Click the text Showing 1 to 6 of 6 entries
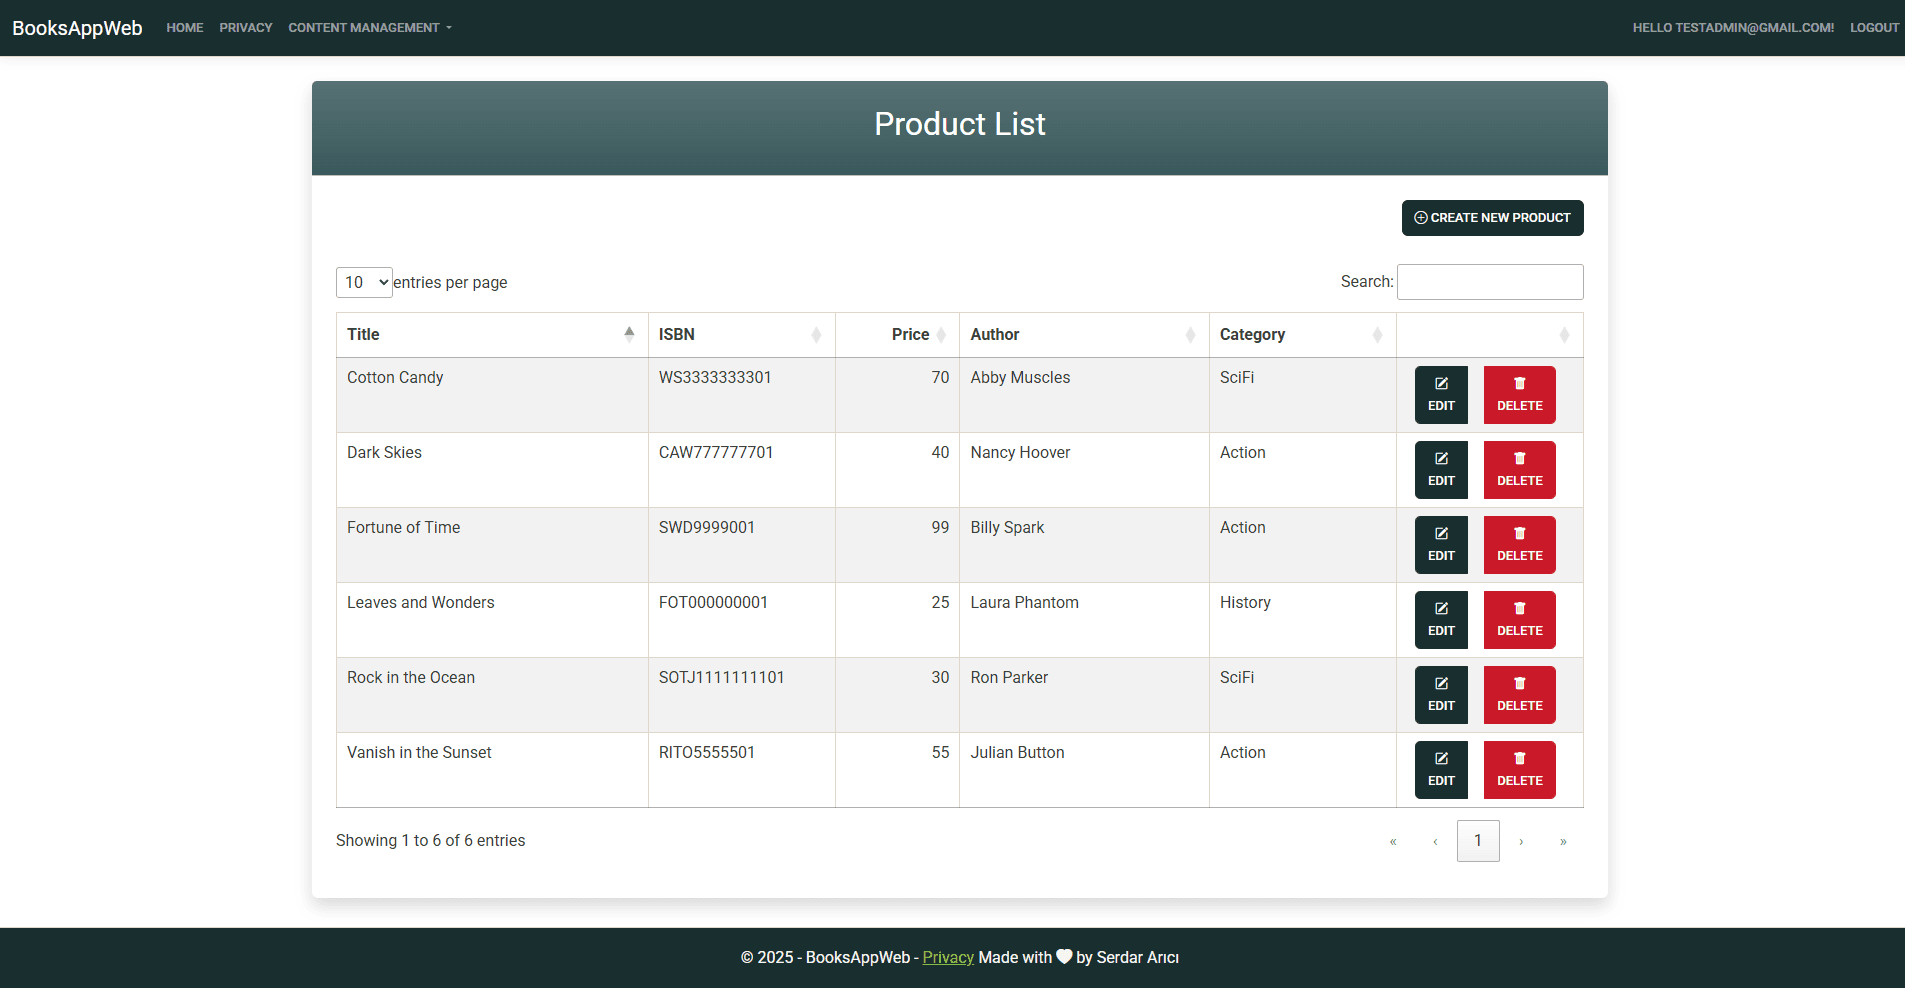This screenshot has width=1905, height=988. point(430,840)
